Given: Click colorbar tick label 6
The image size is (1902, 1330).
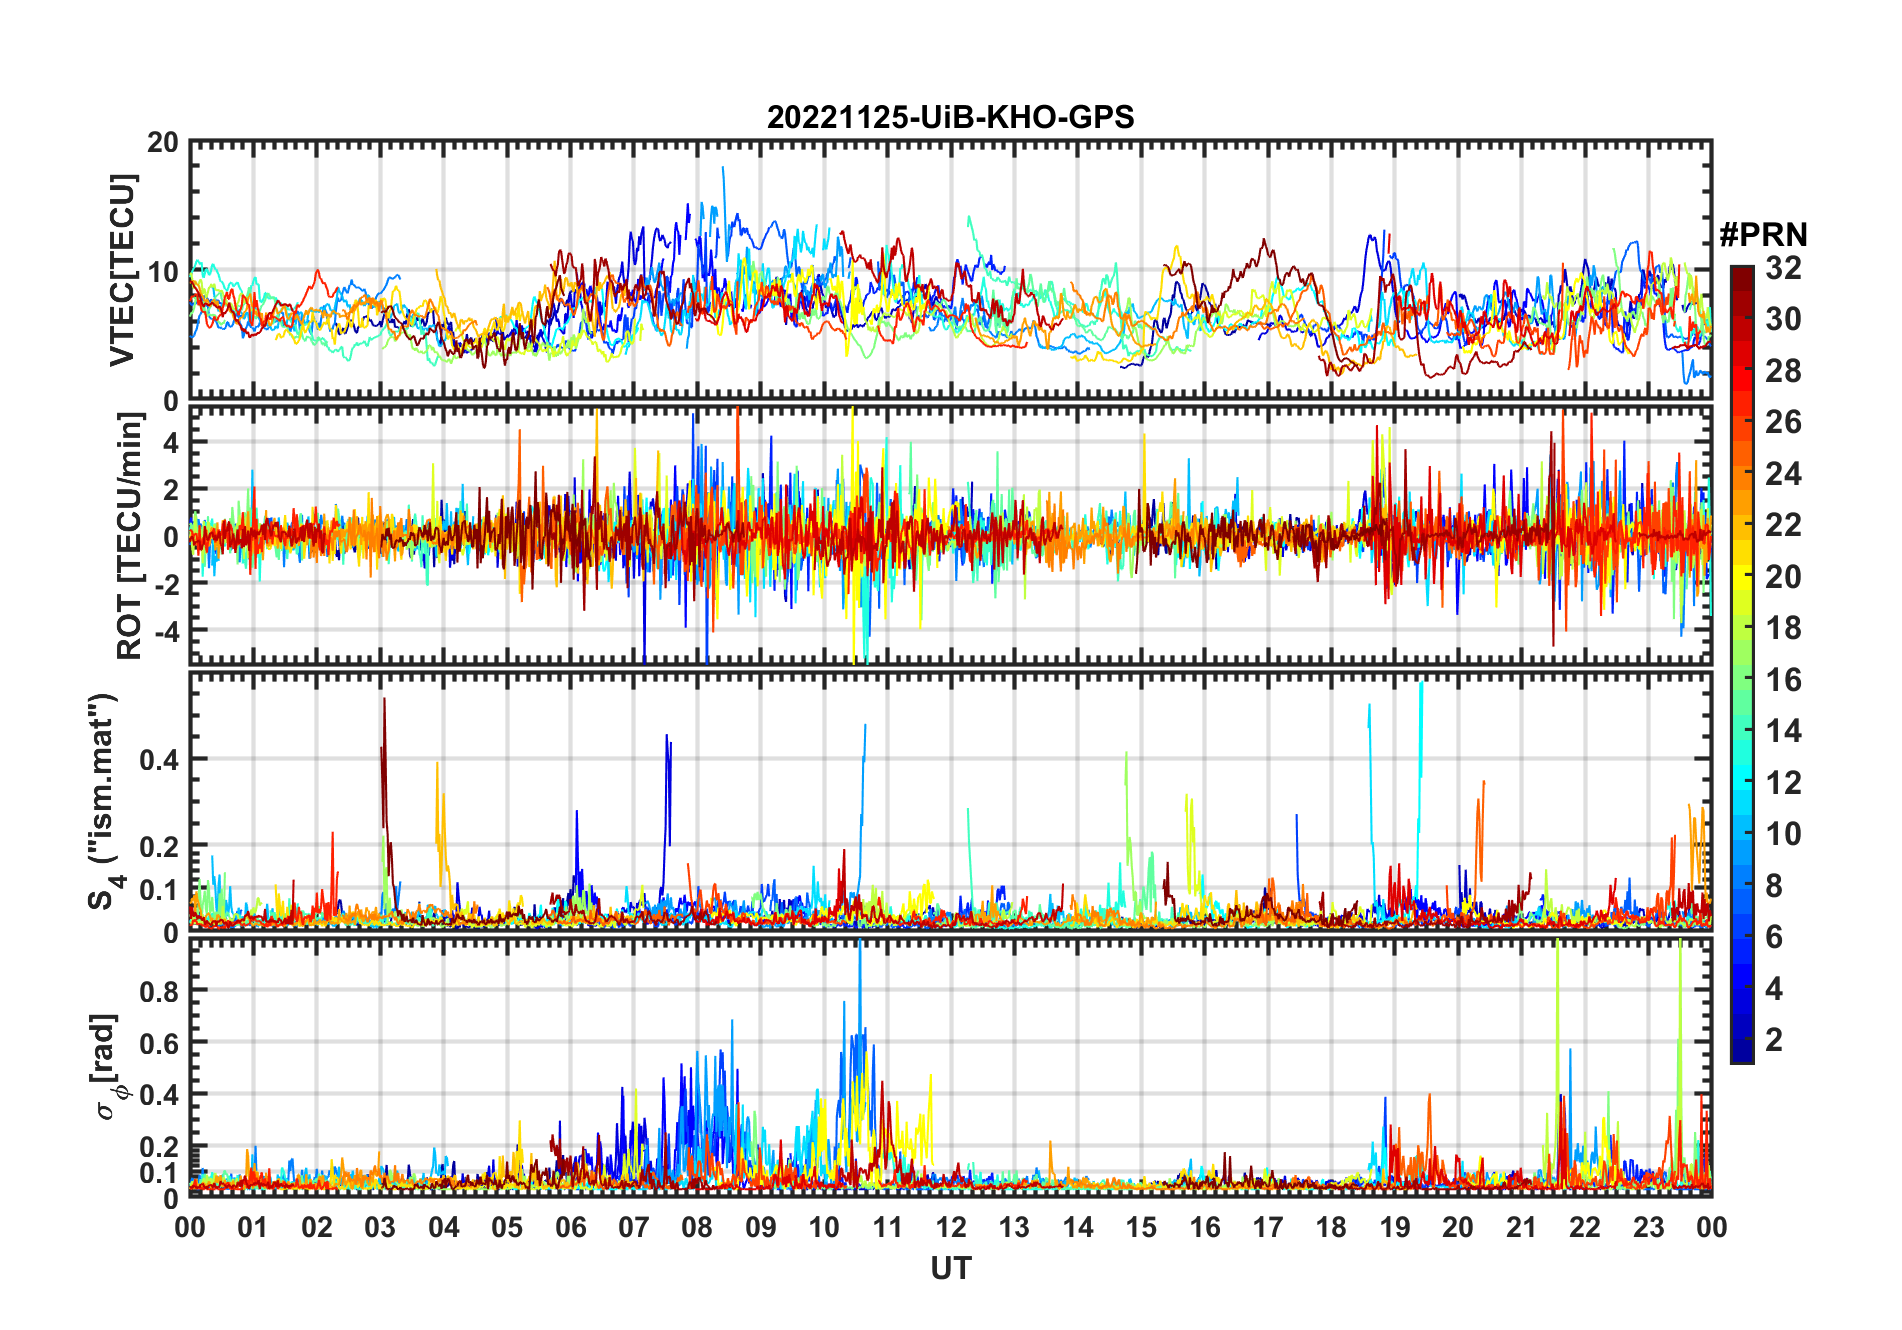Looking at the screenshot, I should point(1774,937).
